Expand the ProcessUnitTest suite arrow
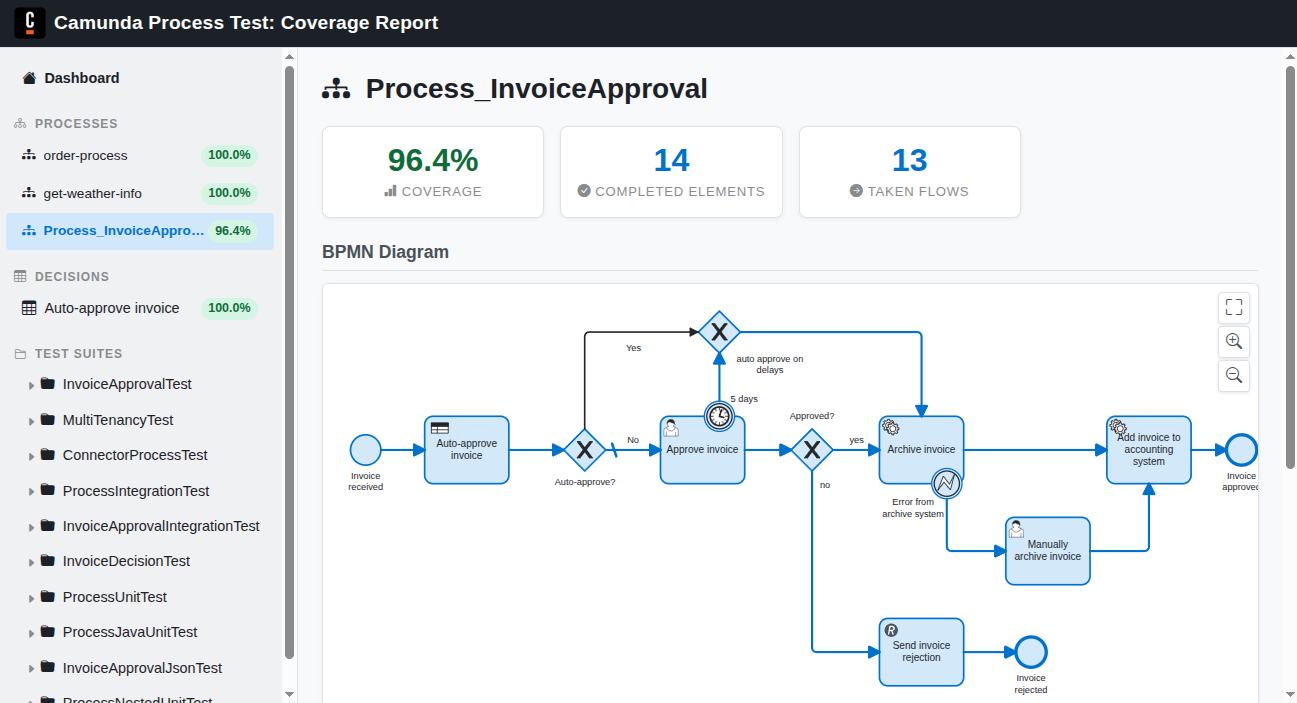 click(x=32, y=598)
